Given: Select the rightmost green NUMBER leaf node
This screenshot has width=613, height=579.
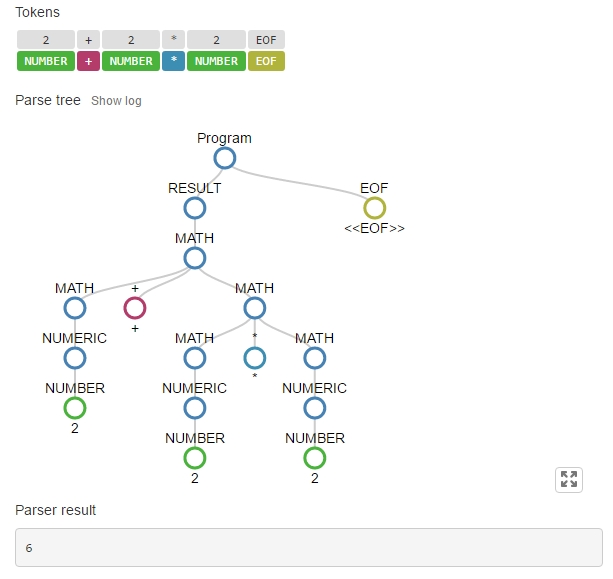Looking at the screenshot, I should pos(315,458).
